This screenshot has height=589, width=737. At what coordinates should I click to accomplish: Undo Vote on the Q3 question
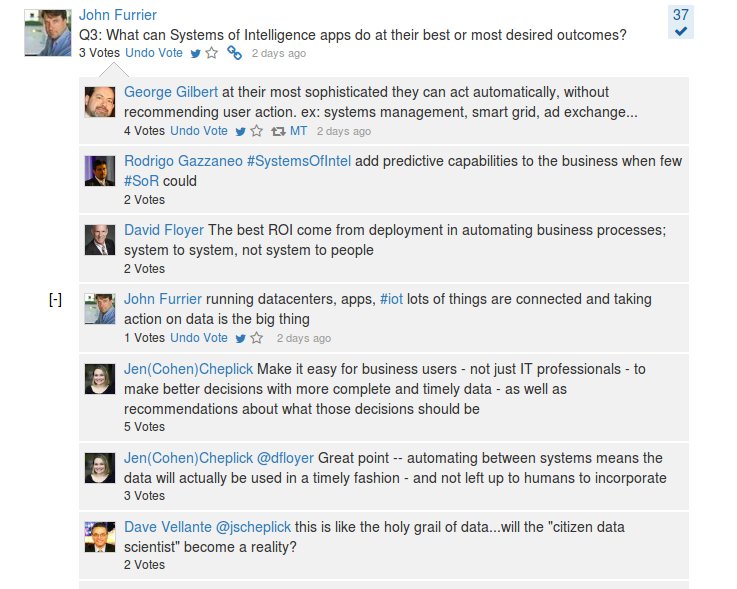coord(154,53)
